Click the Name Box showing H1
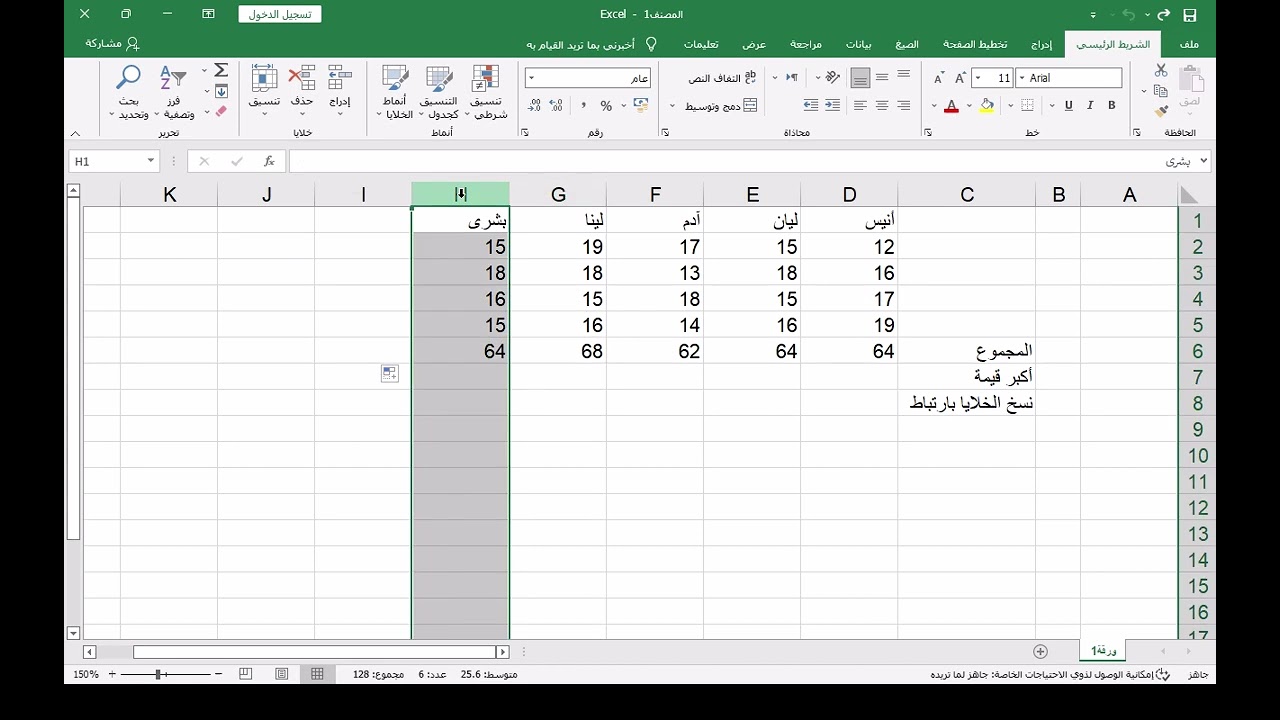1280x720 pixels. pyautogui.click(x=114, y=161)
